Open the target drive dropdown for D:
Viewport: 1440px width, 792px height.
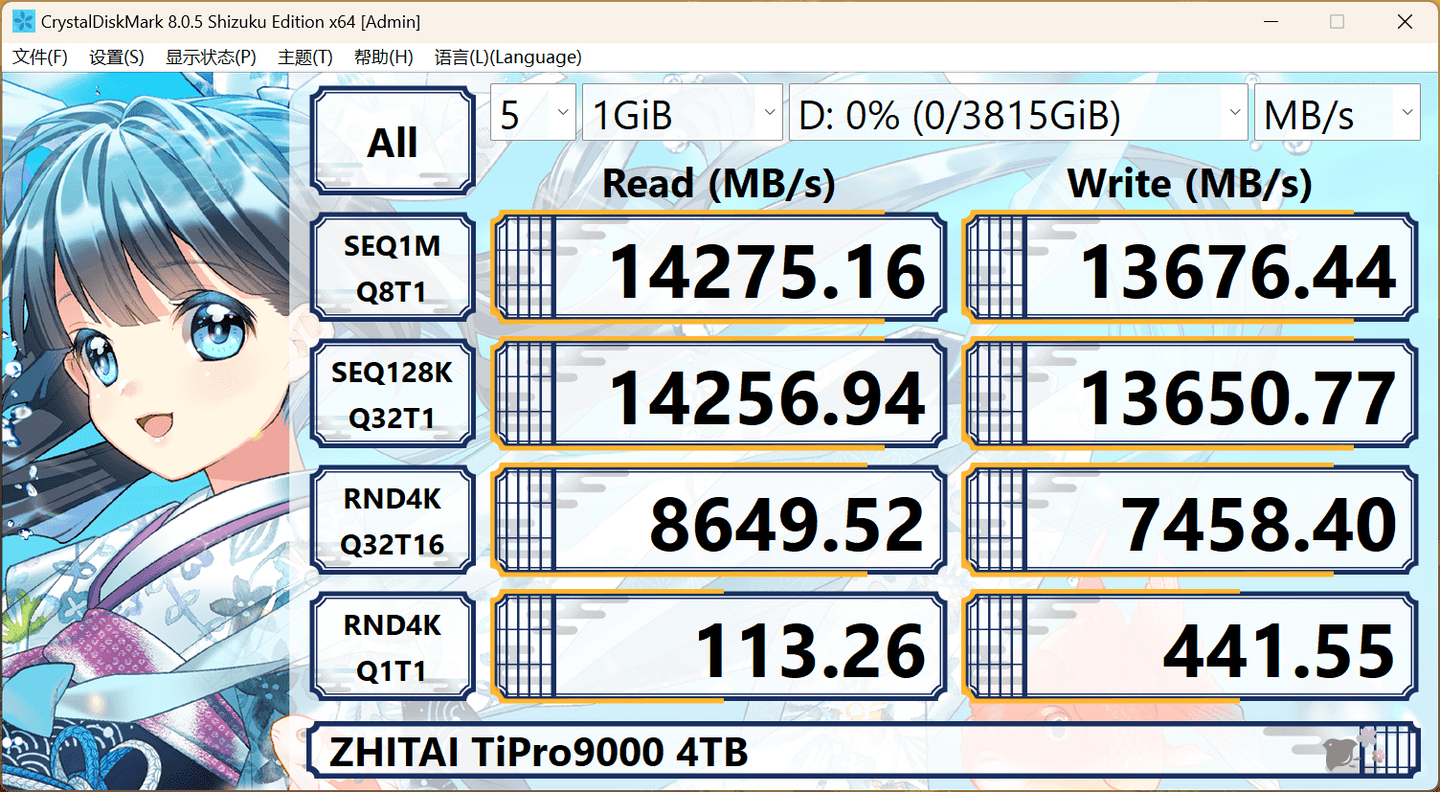[x=1017, y=112]
